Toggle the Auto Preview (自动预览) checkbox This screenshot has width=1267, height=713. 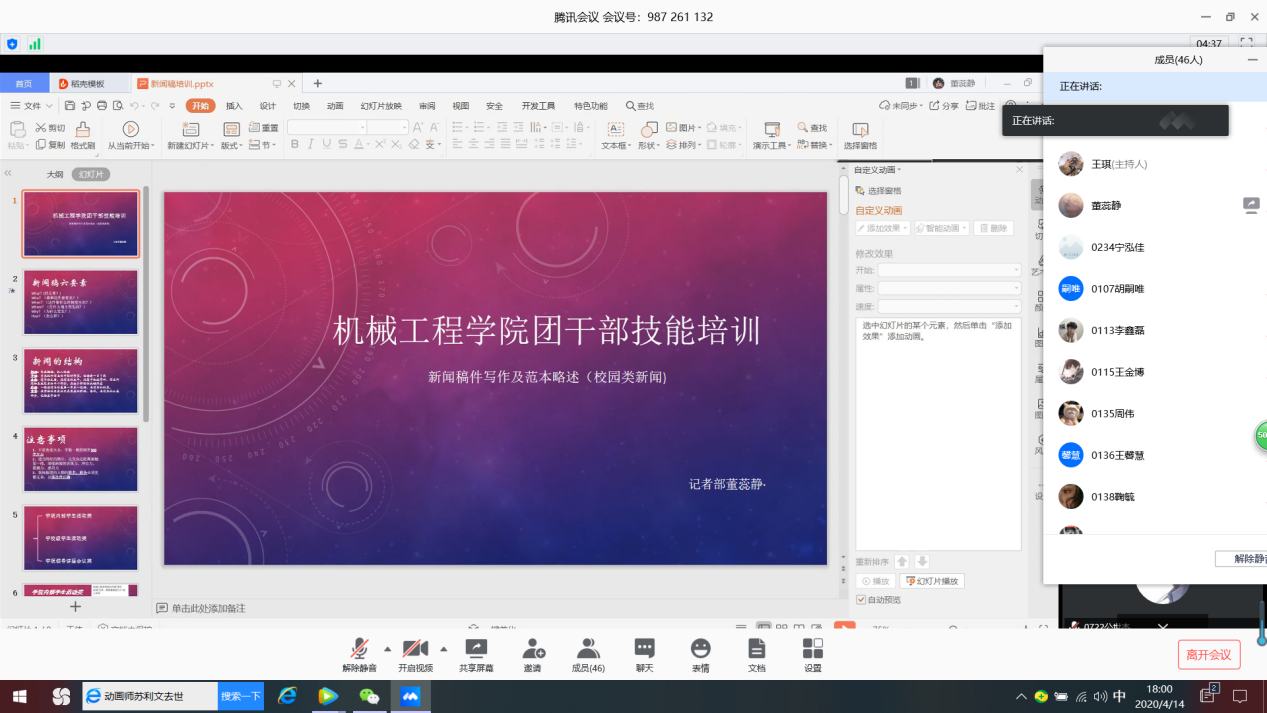click(860, 599)
